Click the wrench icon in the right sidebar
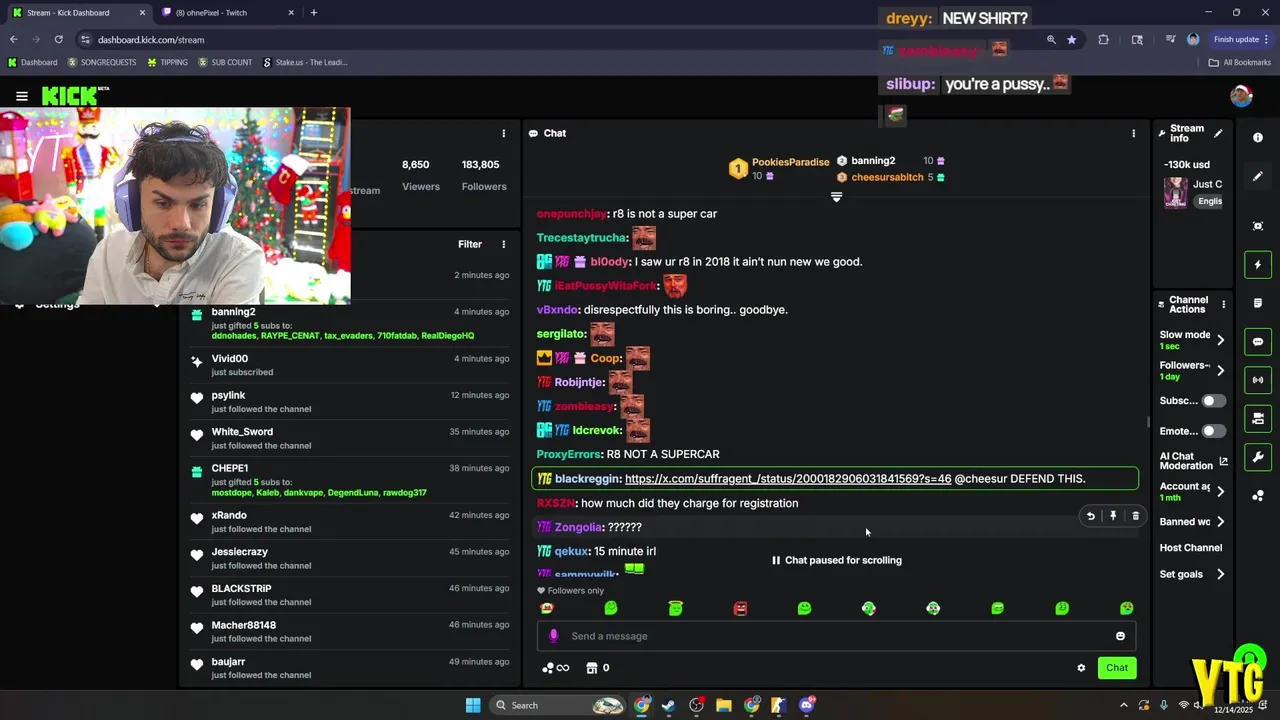Viewport: 1280px width, 720px height. [x=1258, y=457]
